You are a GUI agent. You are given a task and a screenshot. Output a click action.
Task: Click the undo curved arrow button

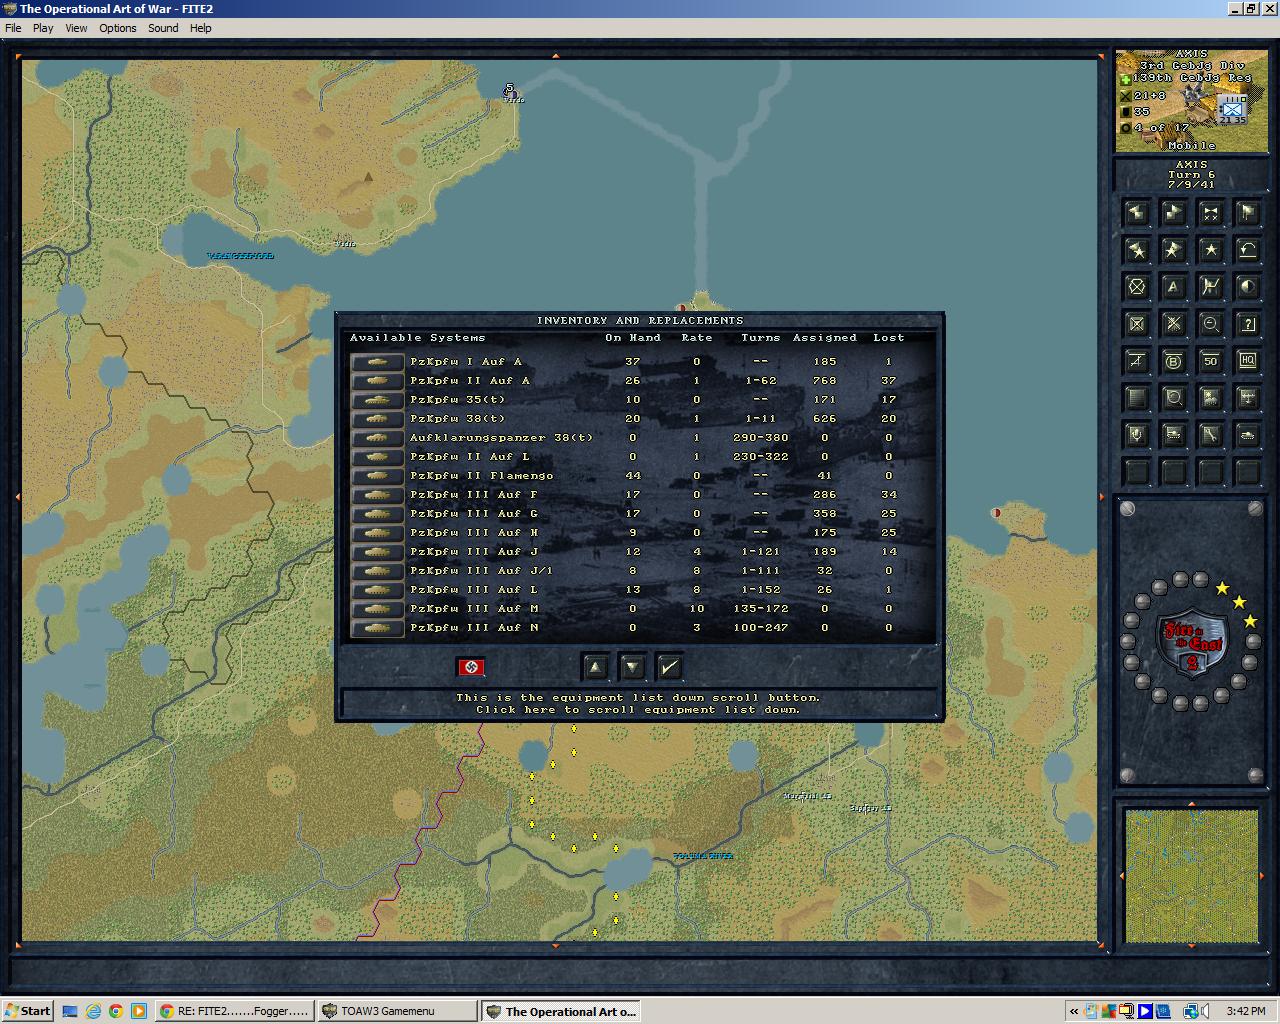(1247, 249)
